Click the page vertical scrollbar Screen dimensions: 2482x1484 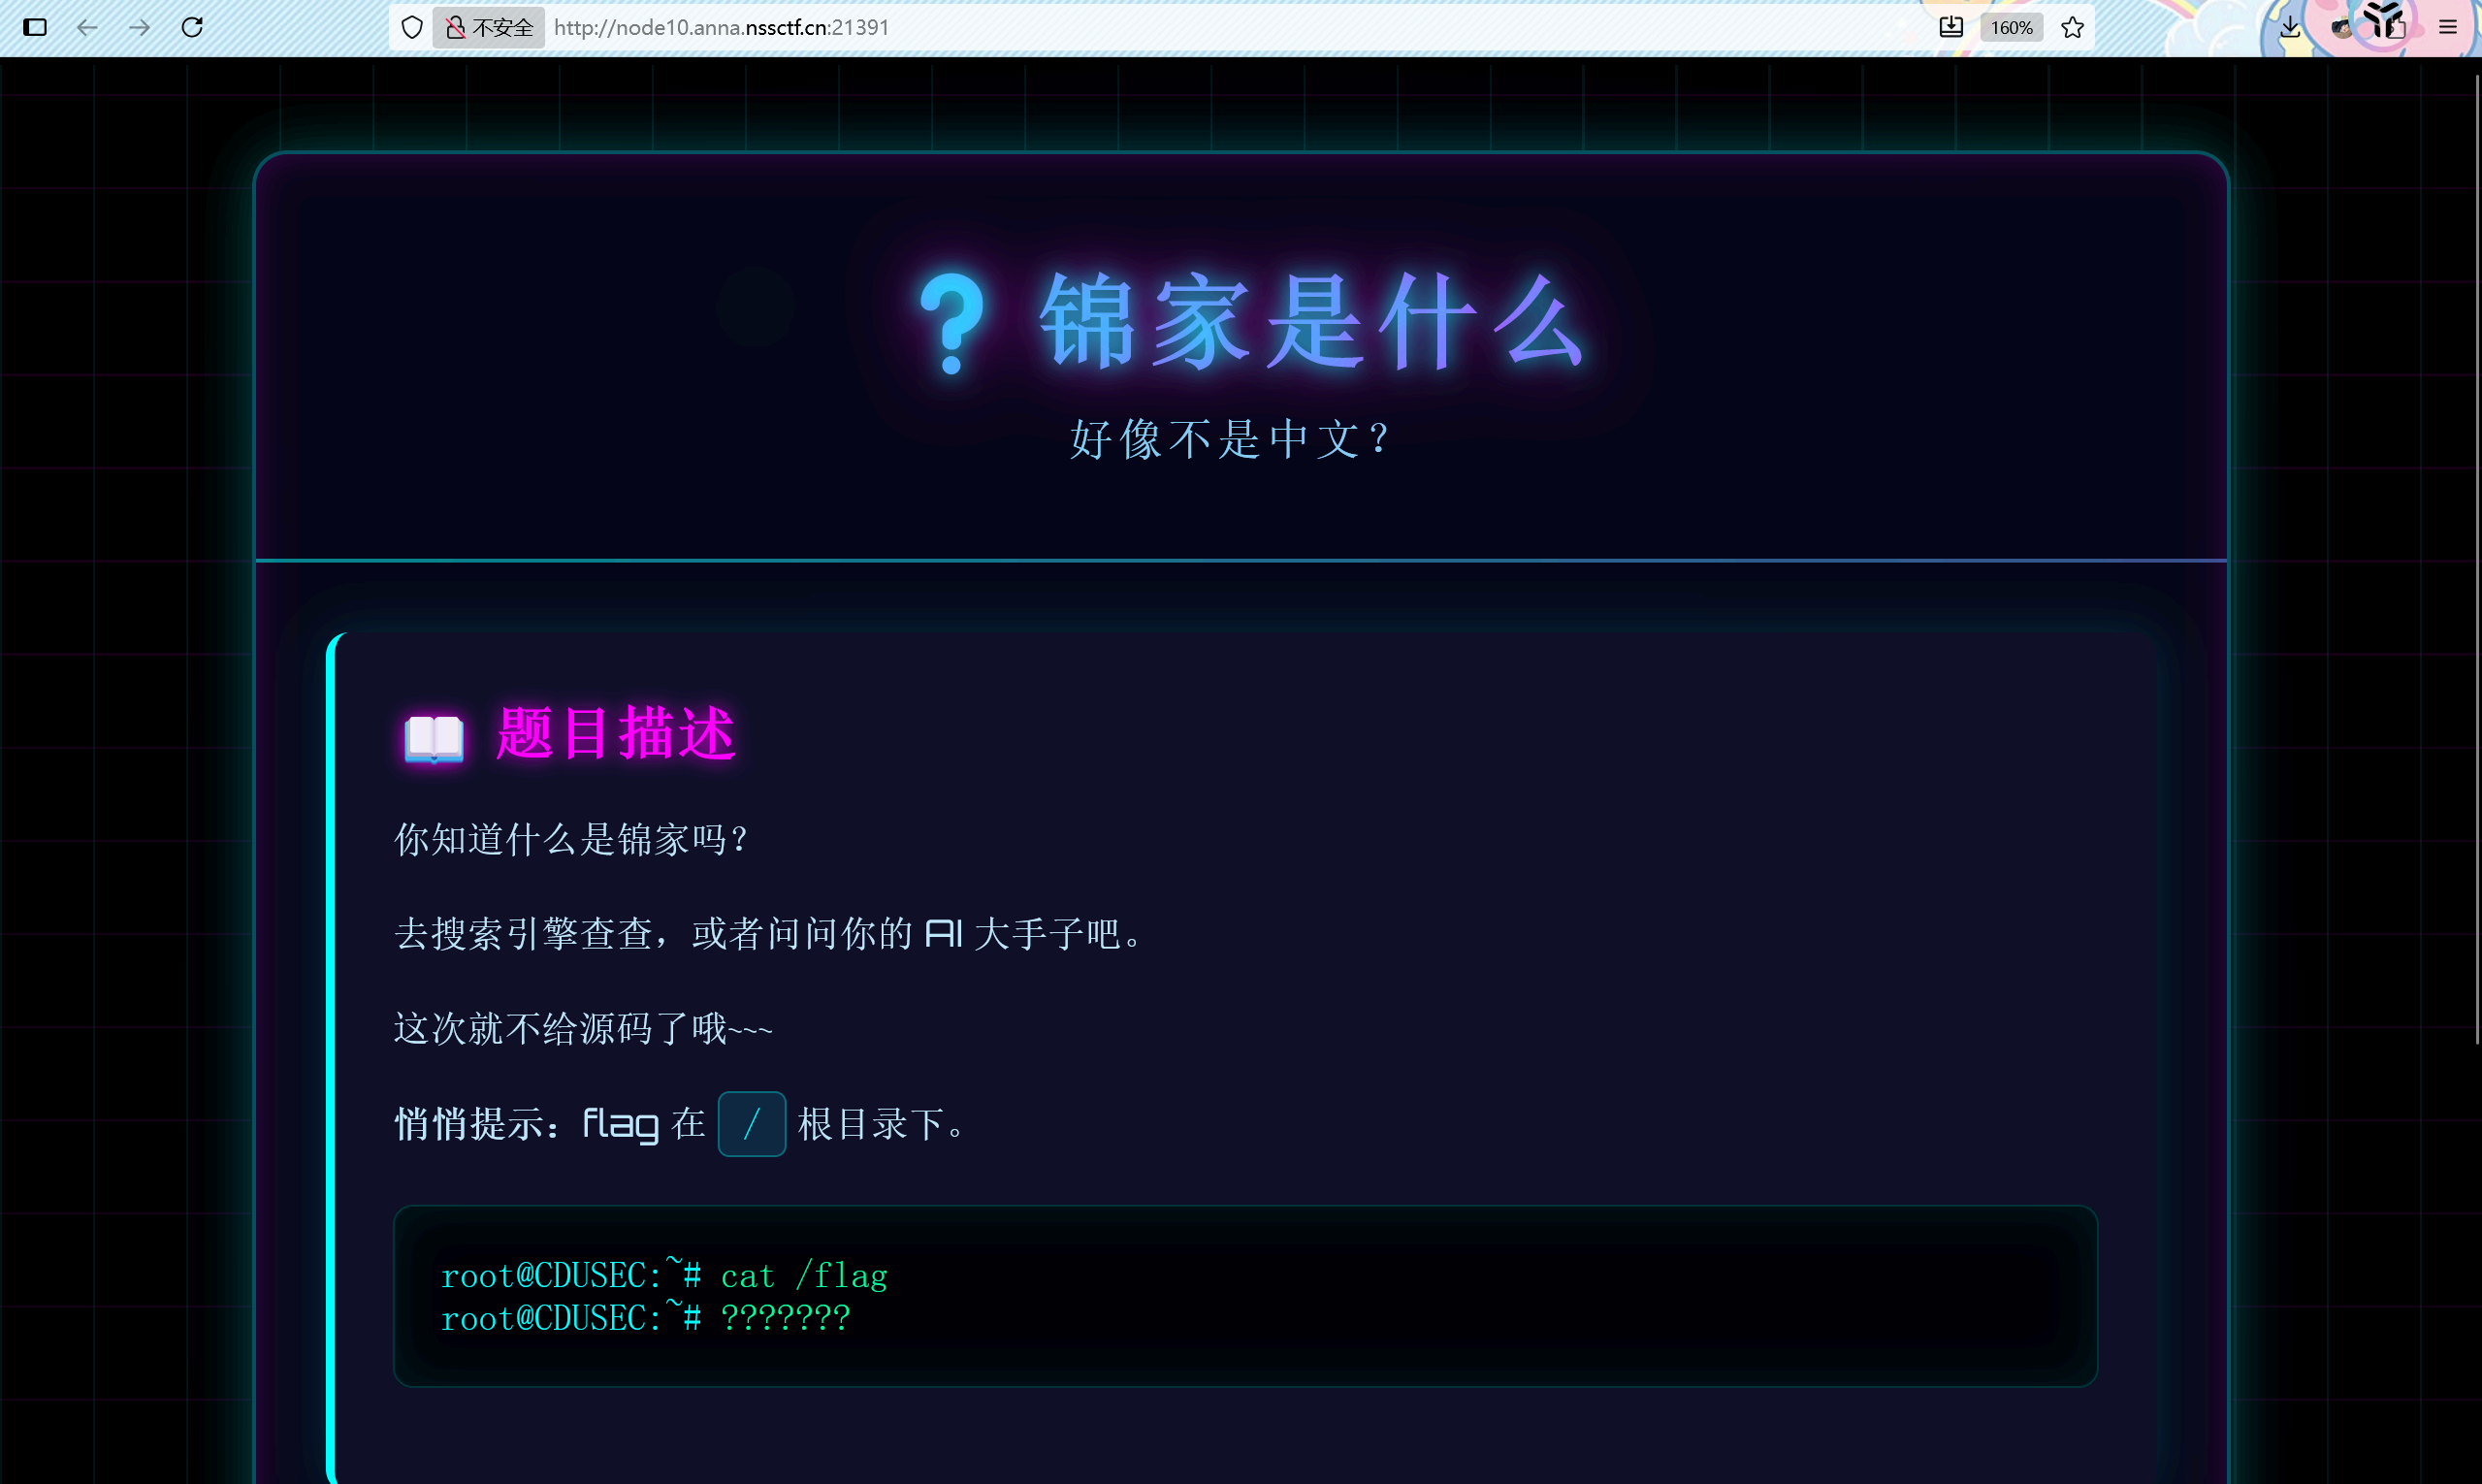(x=2476, y=560)
